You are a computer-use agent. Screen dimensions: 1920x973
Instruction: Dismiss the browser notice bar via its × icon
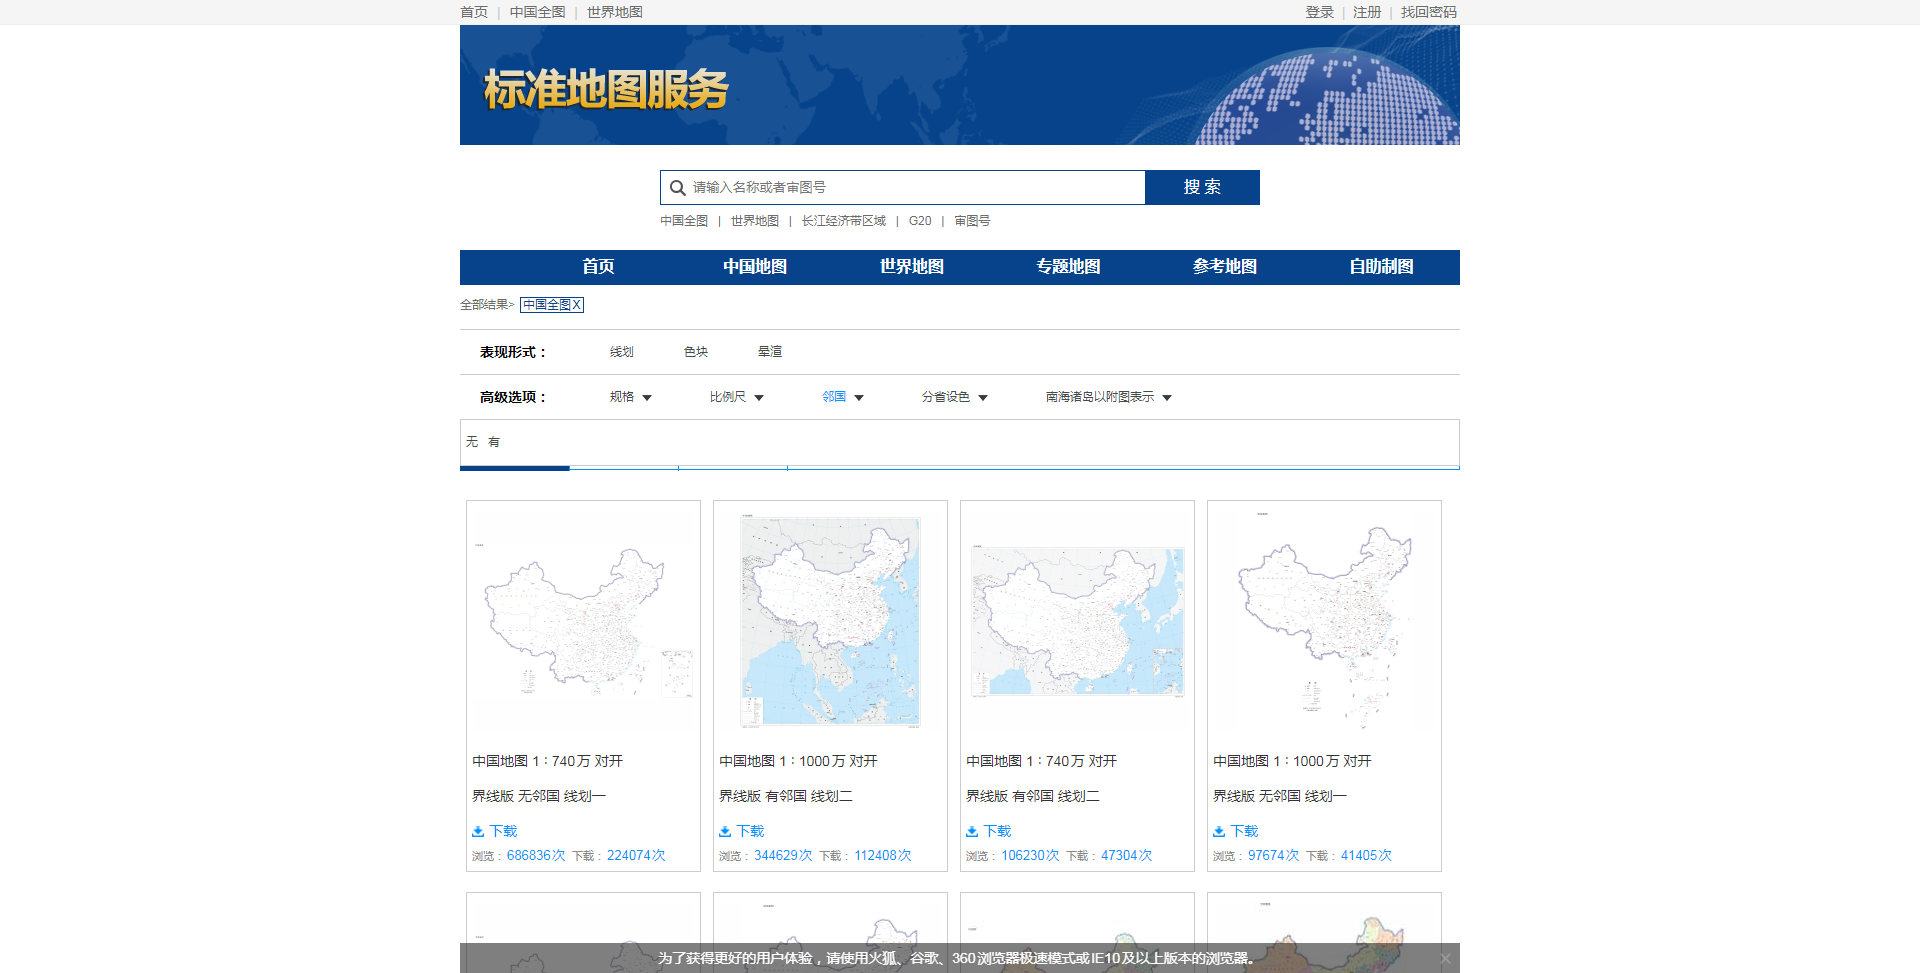click(x=1445, y=957)
